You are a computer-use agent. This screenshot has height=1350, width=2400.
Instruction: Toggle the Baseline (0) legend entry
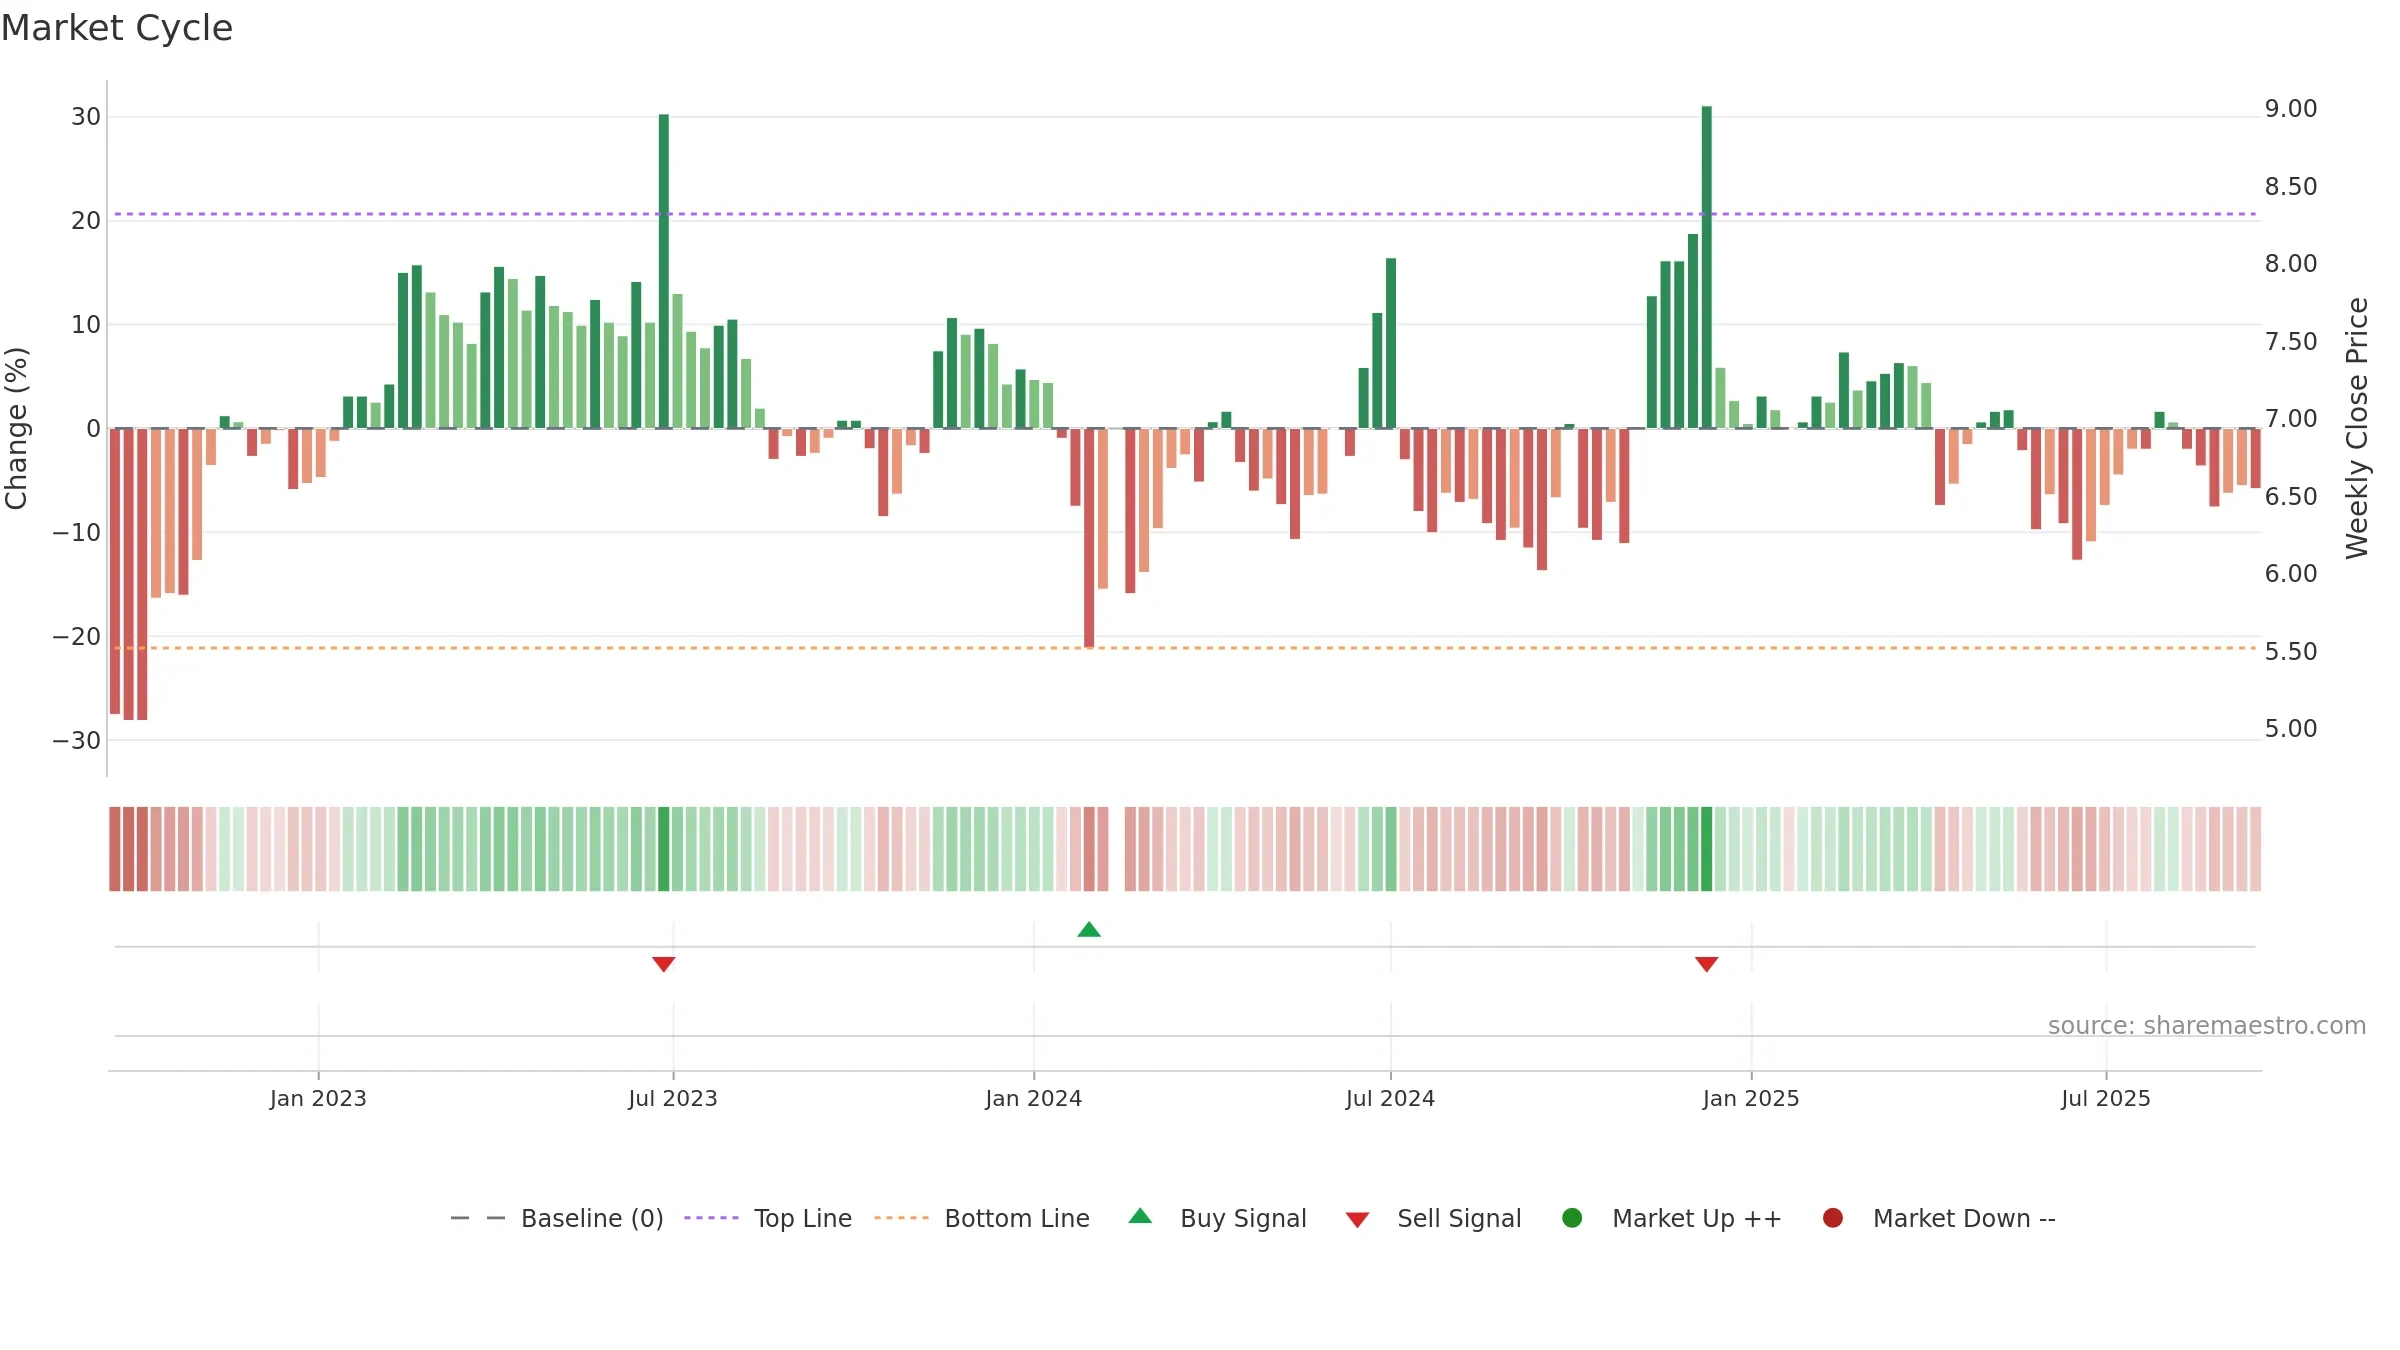tap(557, 1218)
